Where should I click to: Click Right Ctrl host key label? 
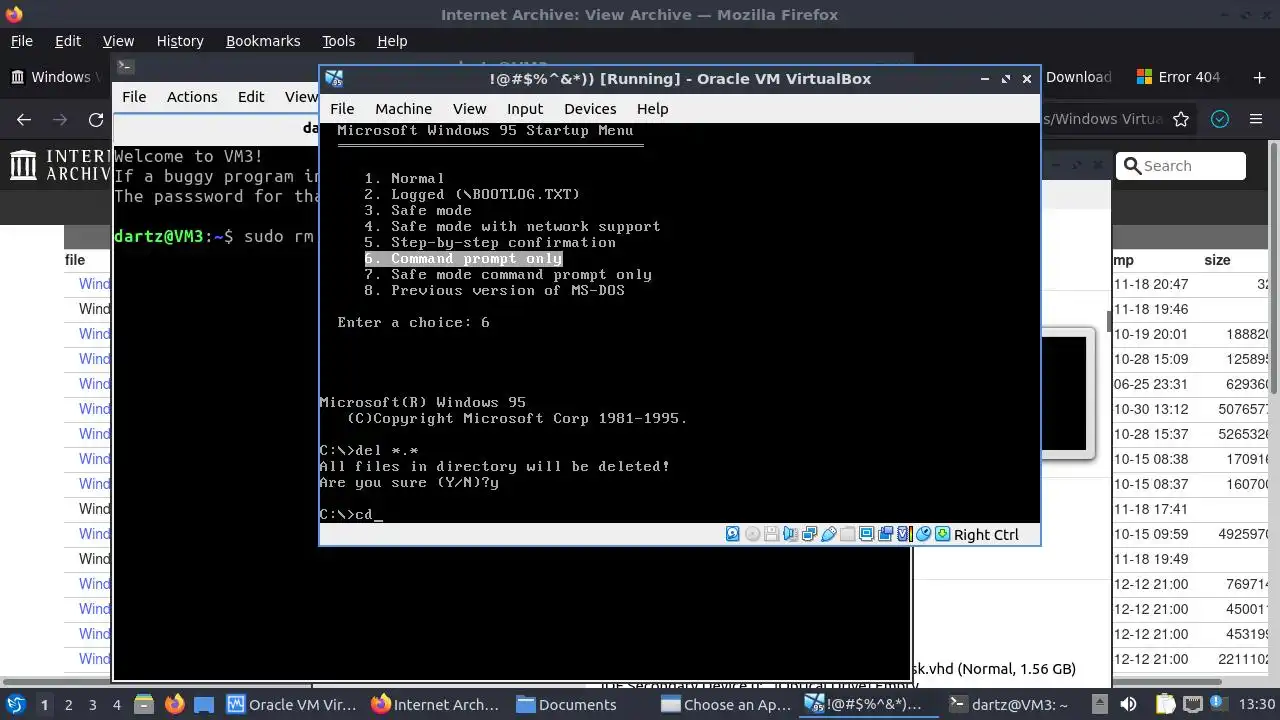click(x=986, y=535)
